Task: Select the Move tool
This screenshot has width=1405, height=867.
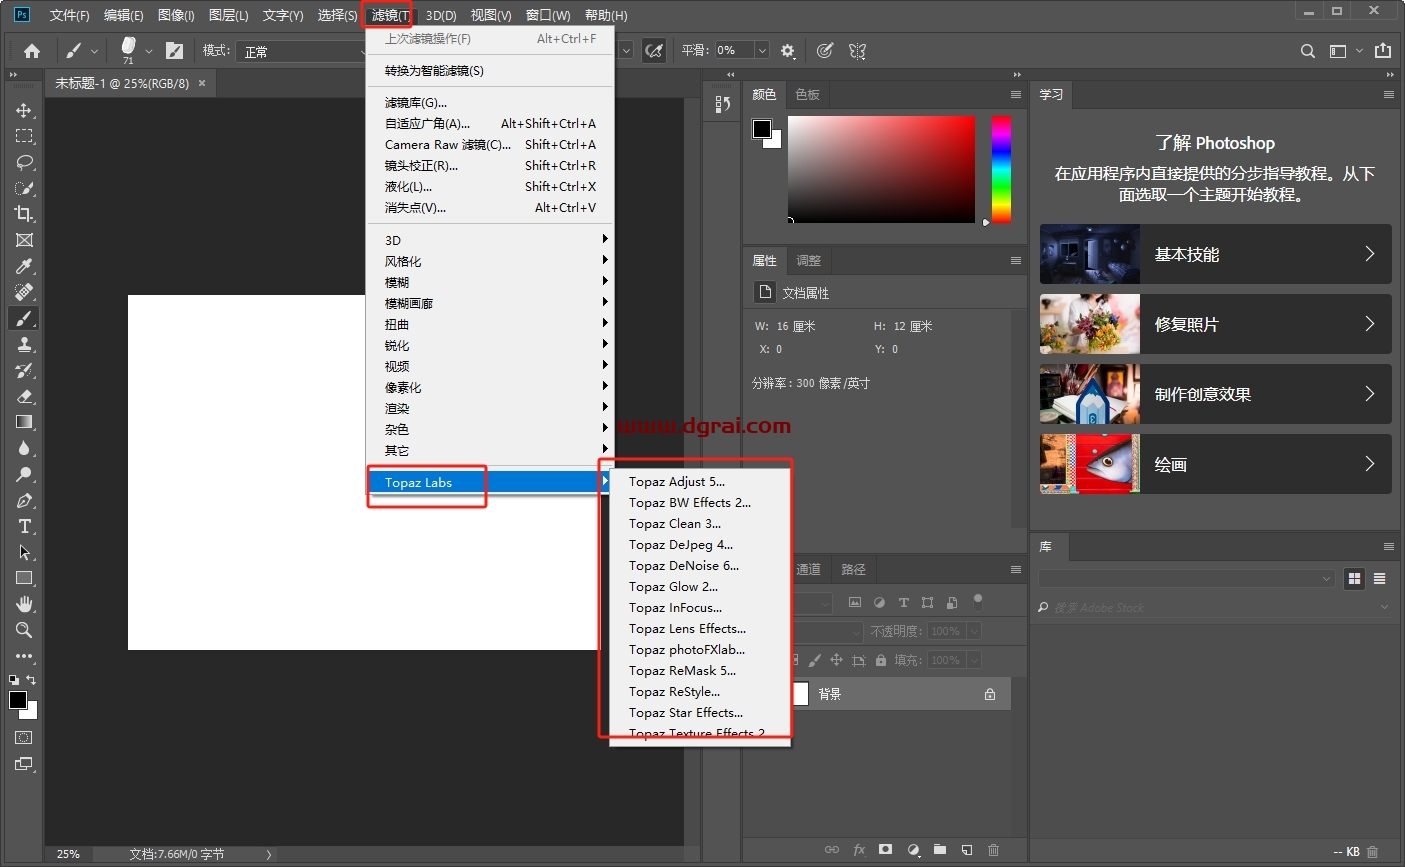Action: tap(24, 110)
